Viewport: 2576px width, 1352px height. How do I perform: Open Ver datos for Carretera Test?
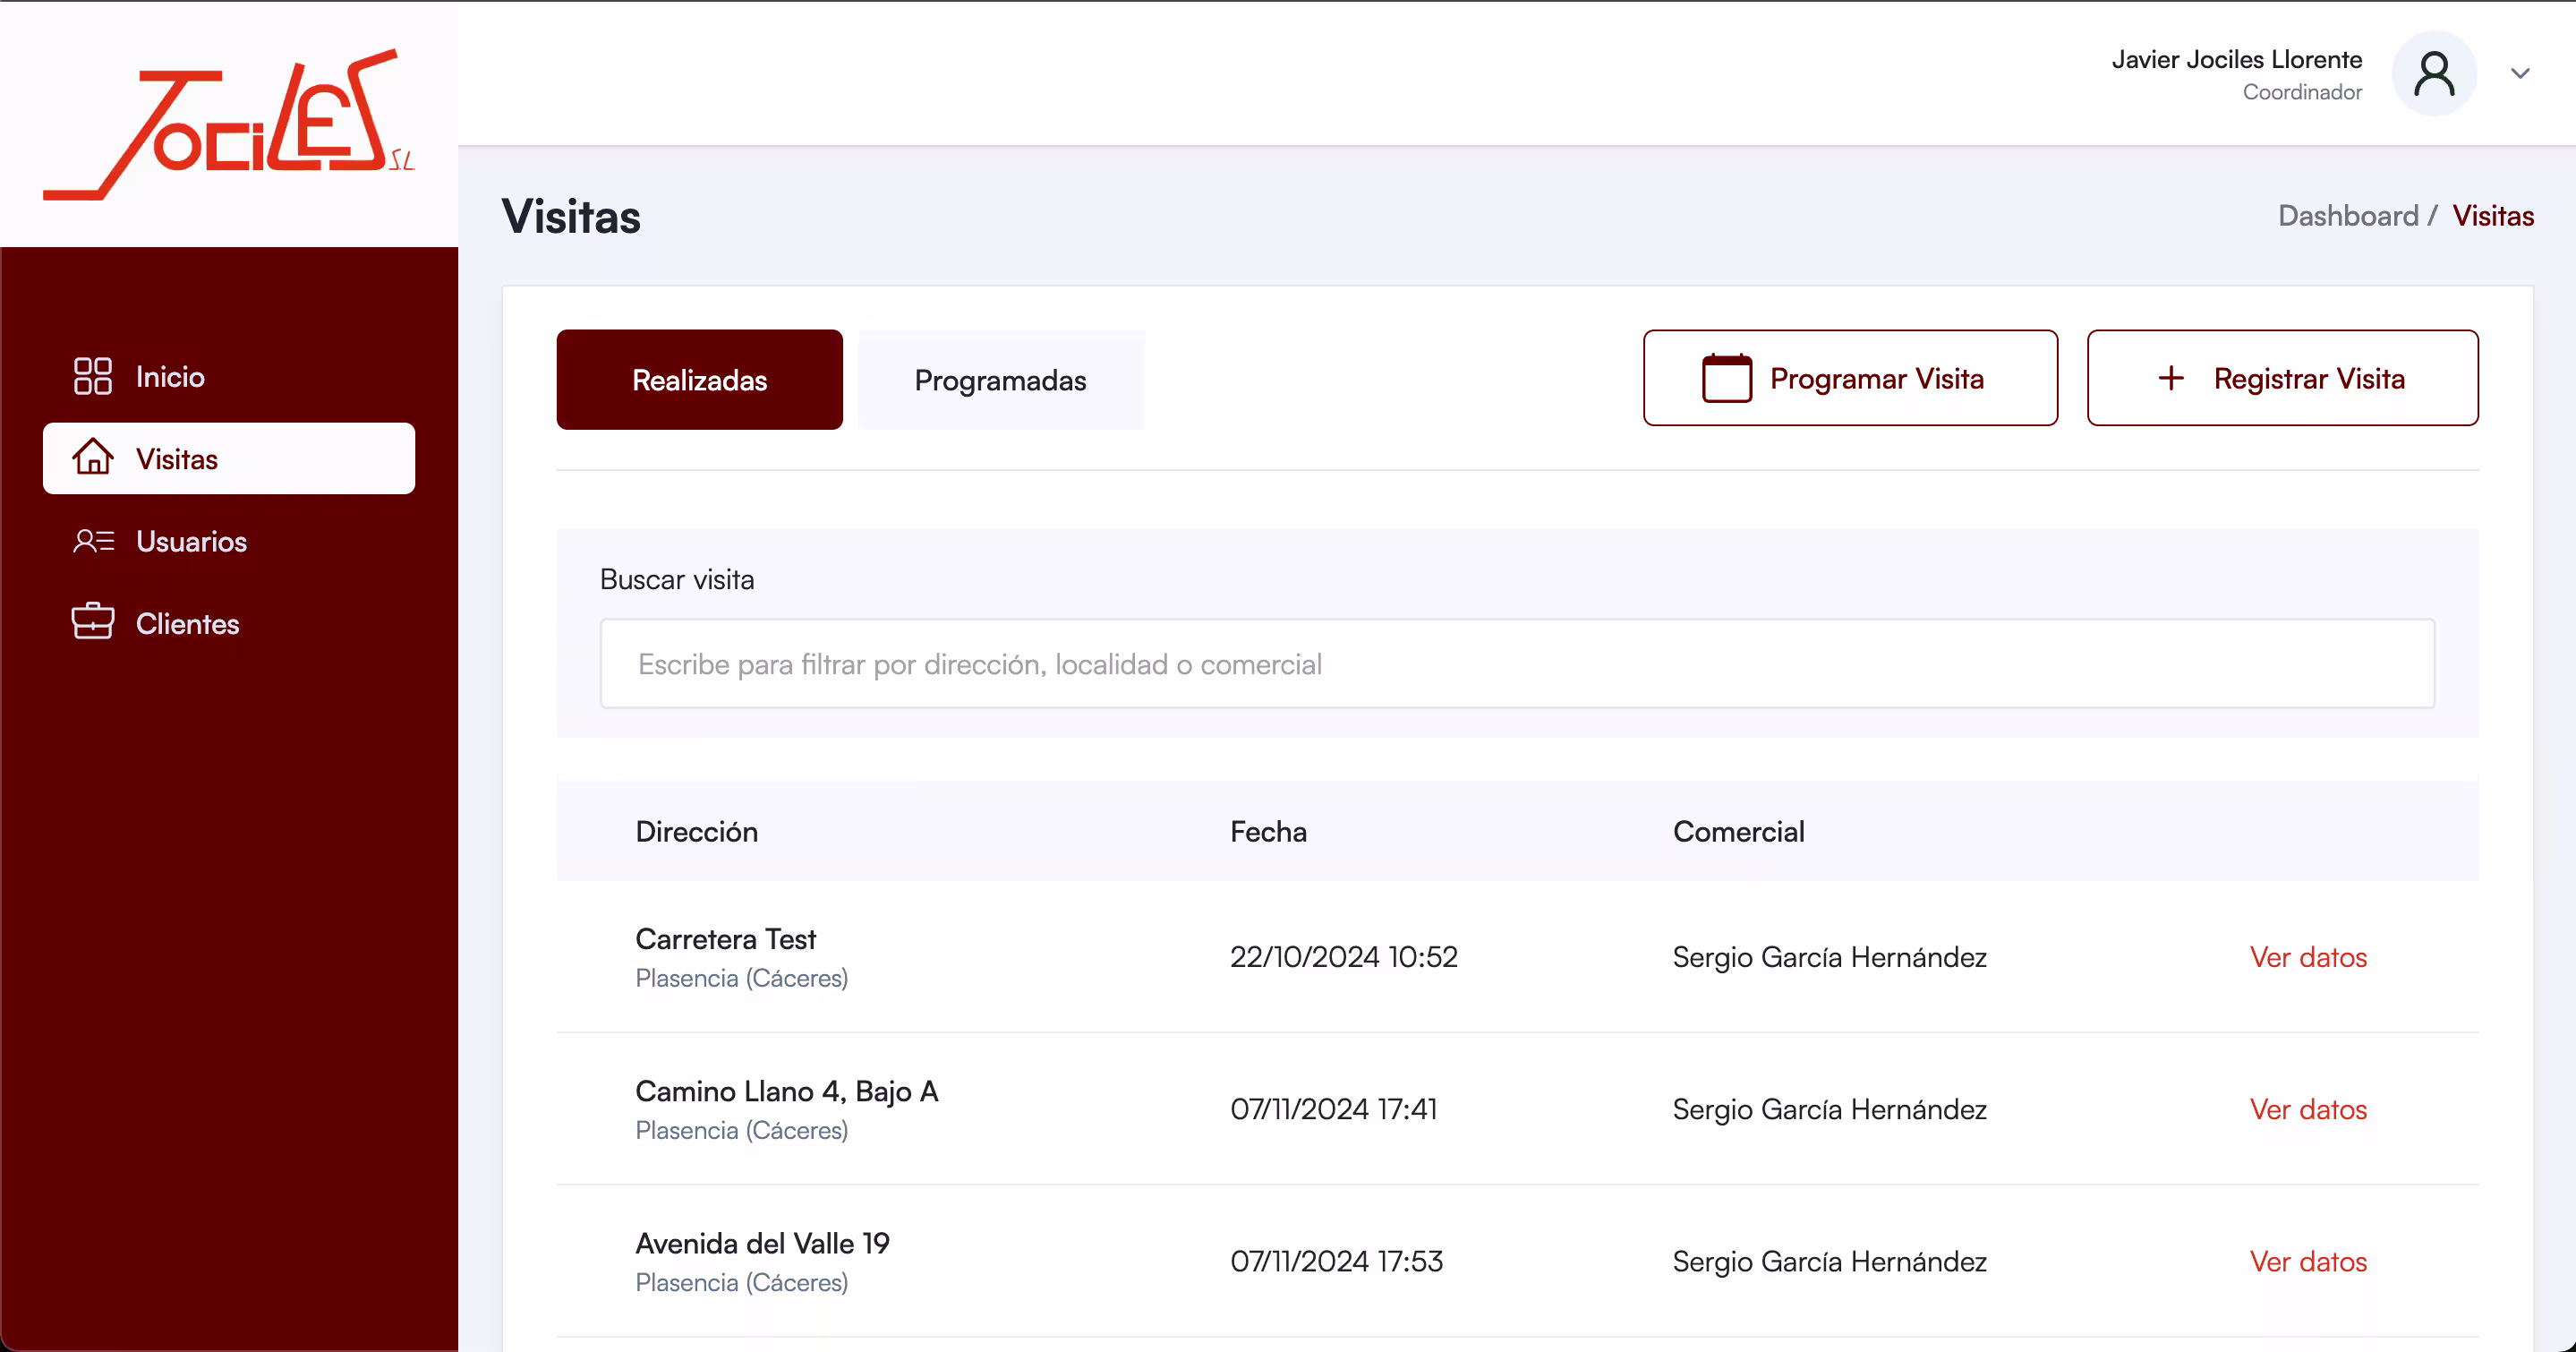click(2308, 957)
